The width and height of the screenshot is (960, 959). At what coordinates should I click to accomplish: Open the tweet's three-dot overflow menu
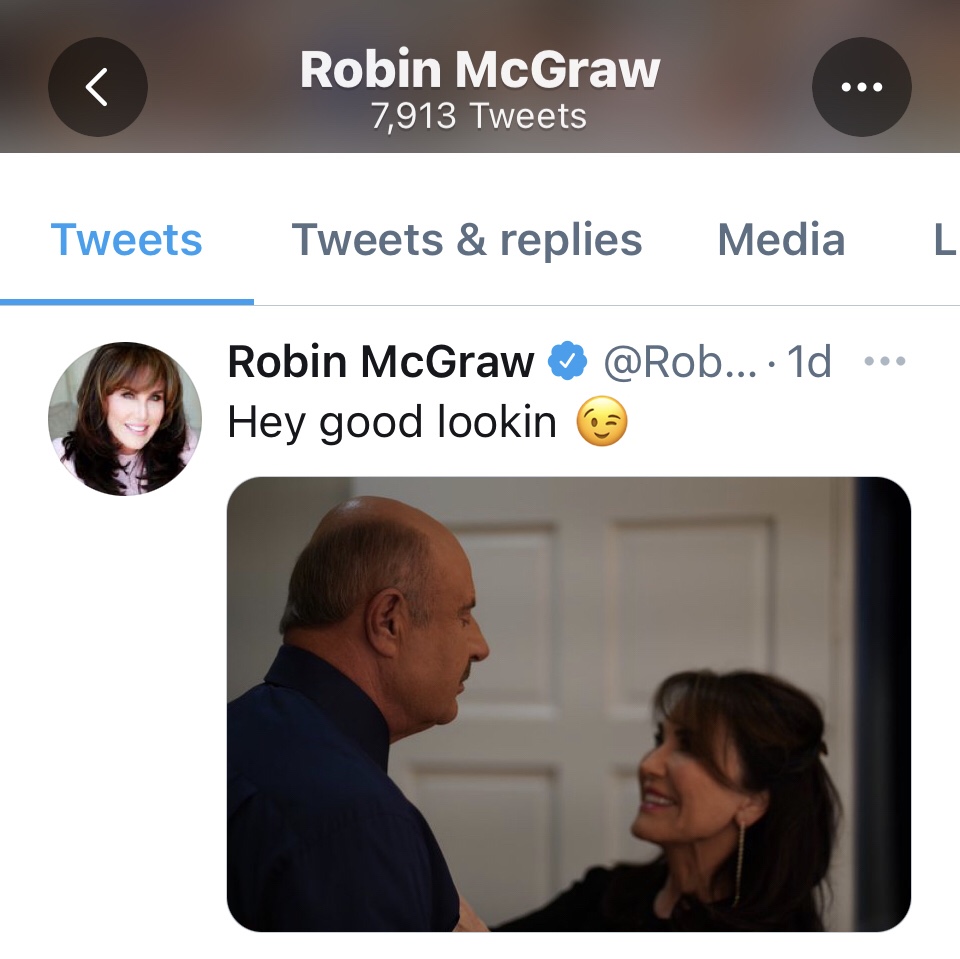[884, 361]
